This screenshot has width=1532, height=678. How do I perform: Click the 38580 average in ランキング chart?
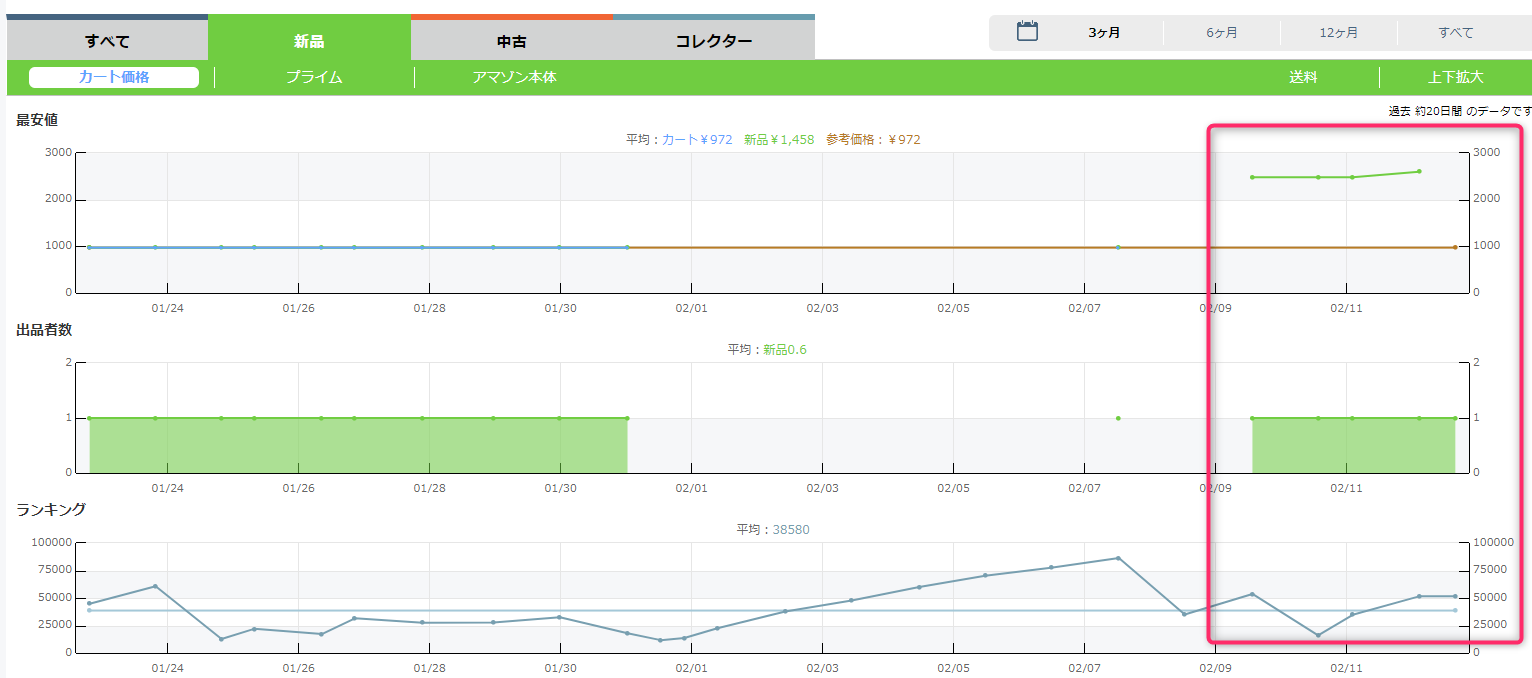coord(790,530)
